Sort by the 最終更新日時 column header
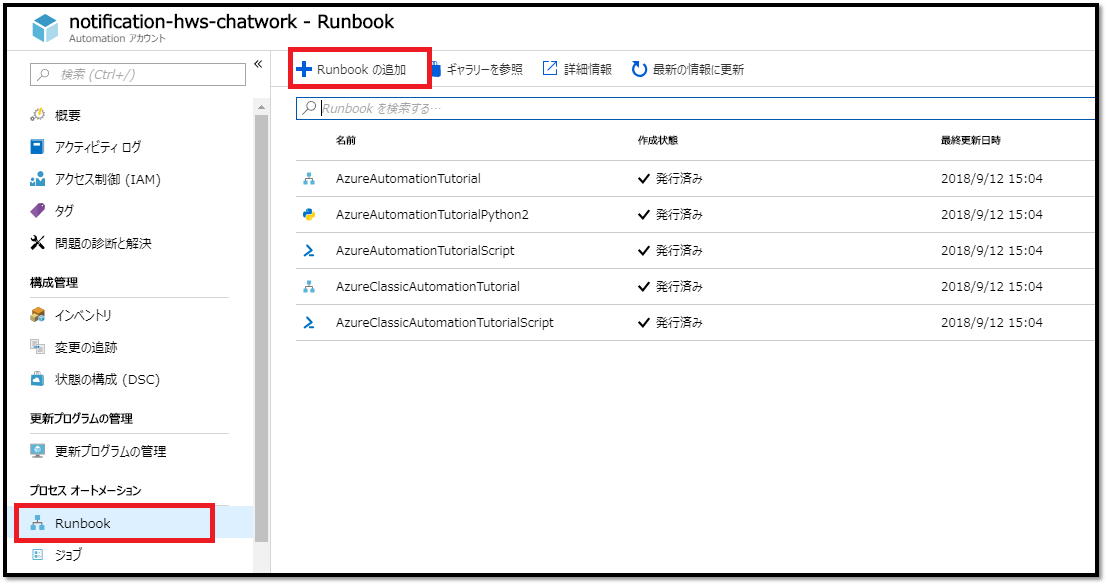Screen dimensions: 1108x586 click(x=970, y=140)
